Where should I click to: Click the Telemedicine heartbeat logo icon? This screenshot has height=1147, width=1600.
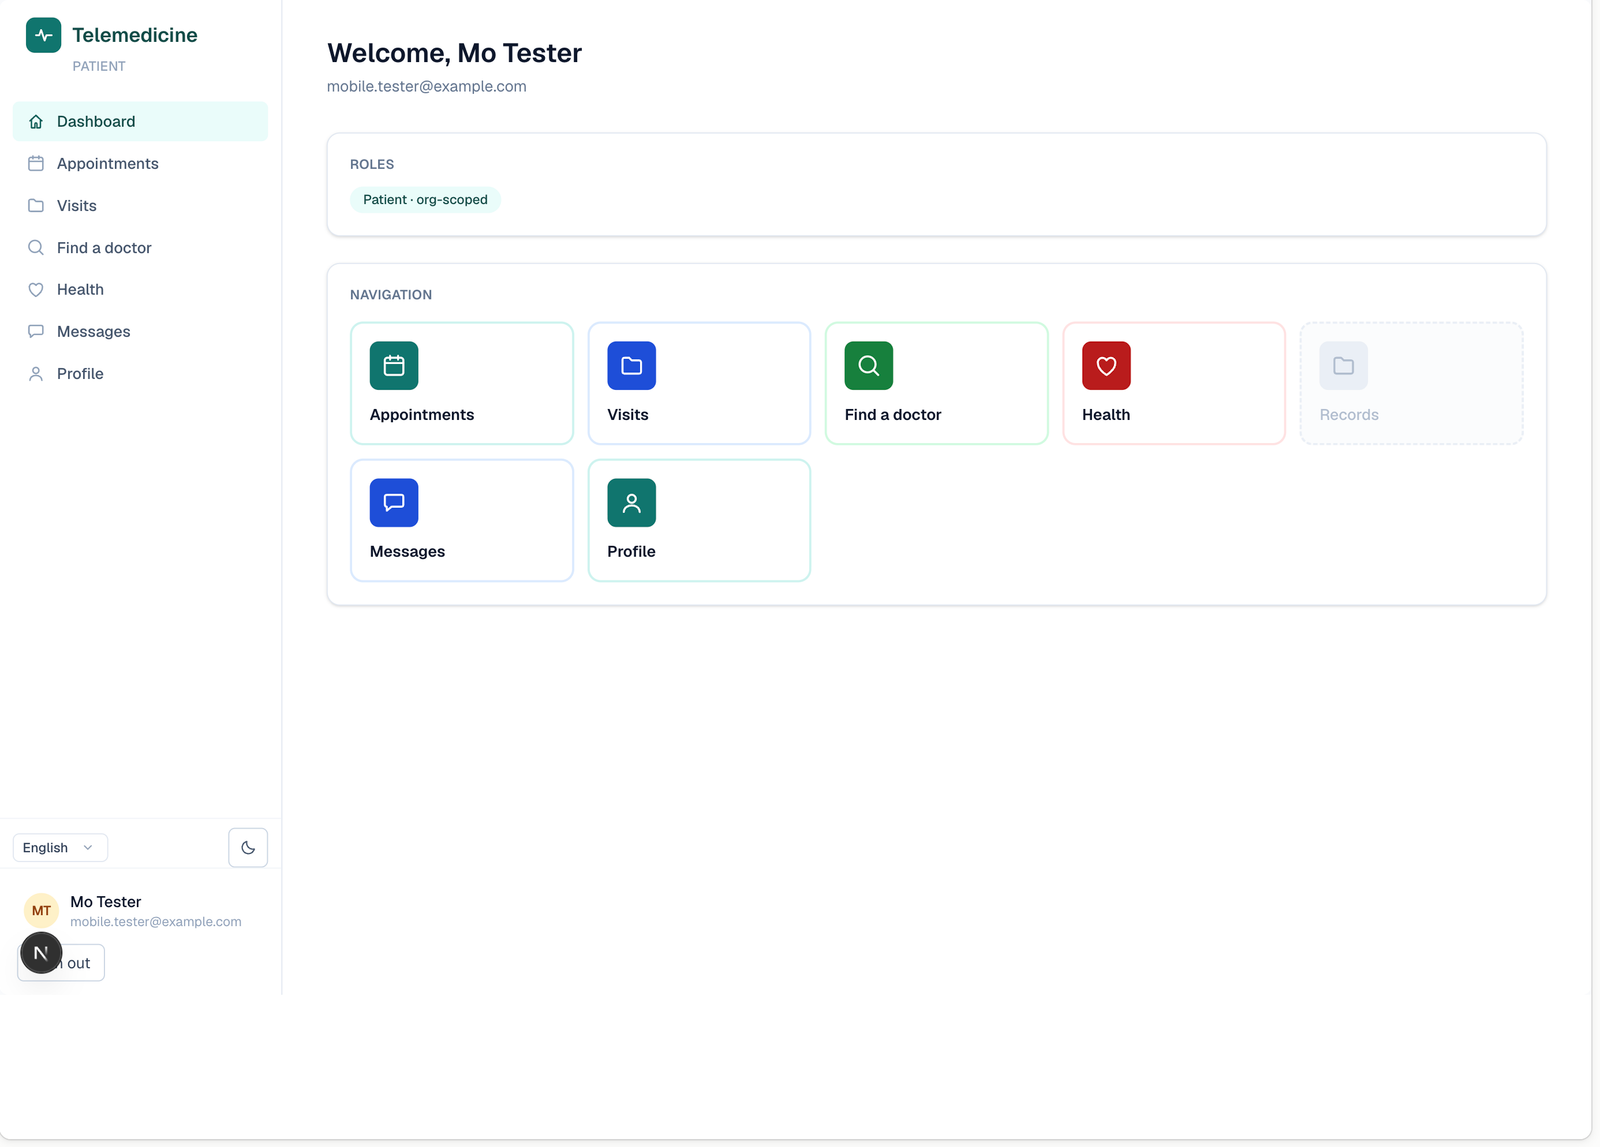(43, 35)
